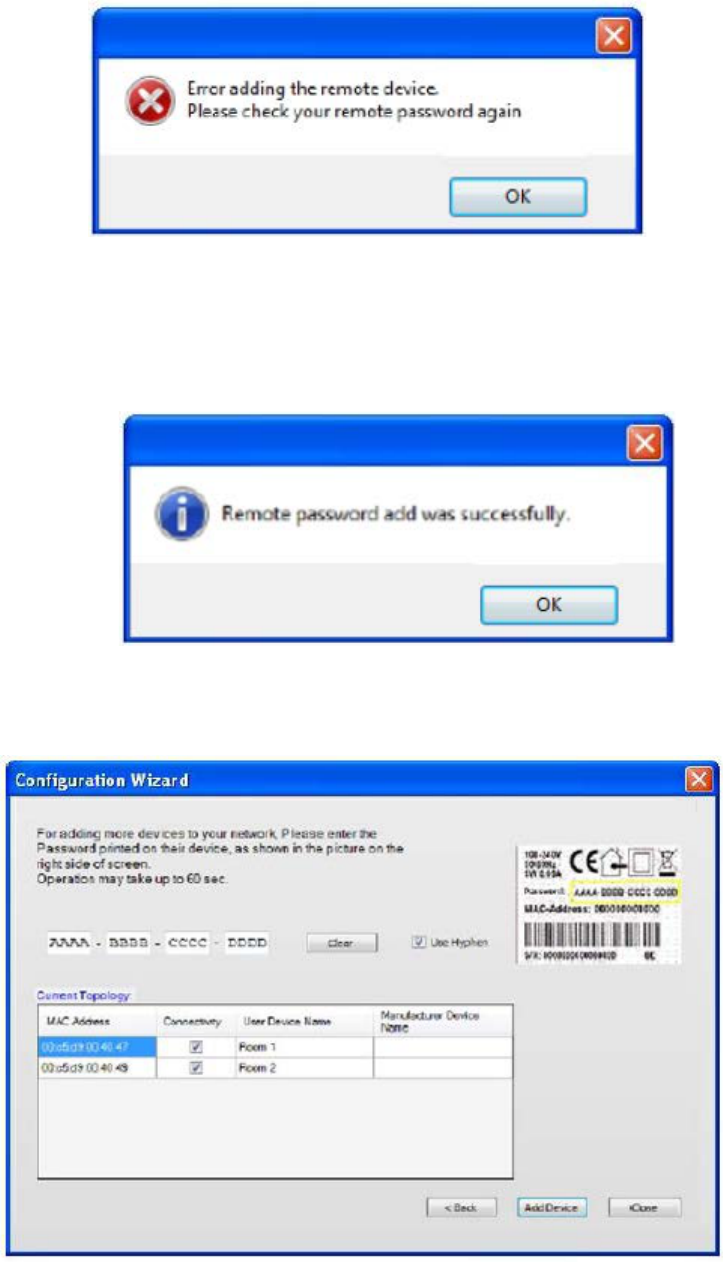Viewport: 723px width, 1262px height.
Task: Toggle the Use Hyphen checkbox
Action: (x=419, y=942)
